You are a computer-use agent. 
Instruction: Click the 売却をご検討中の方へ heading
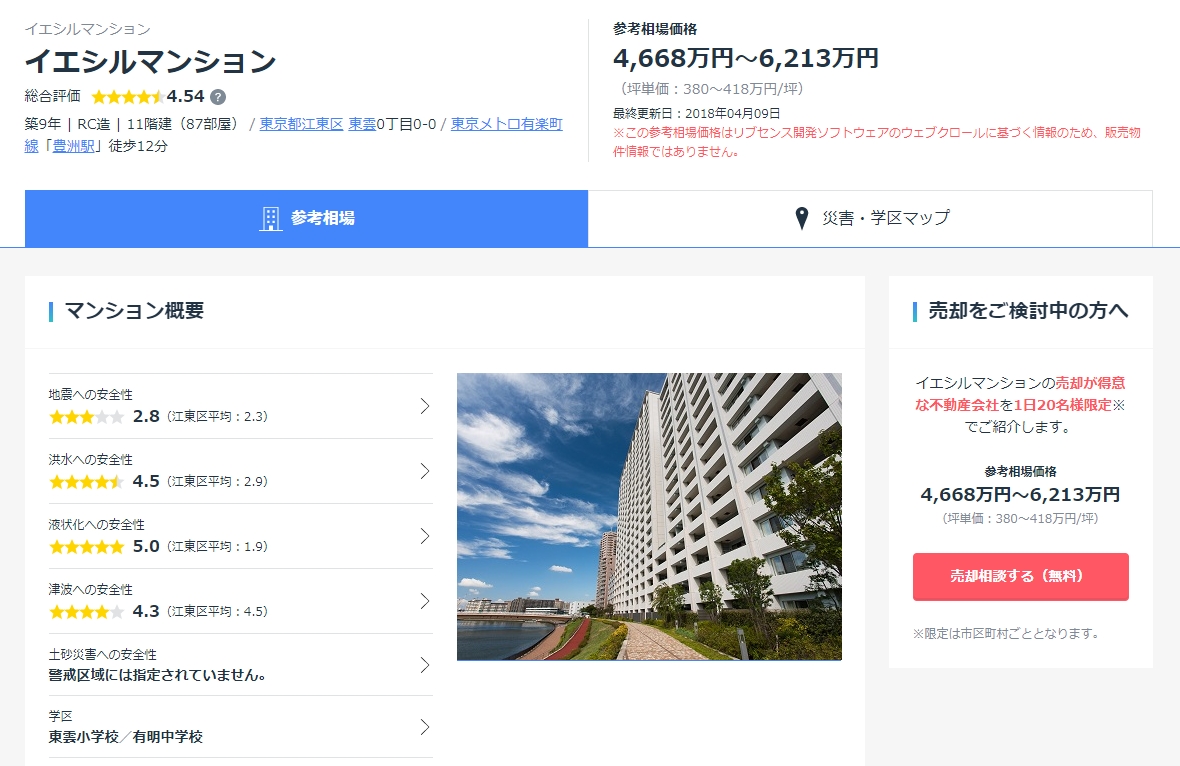[x=1028, y=311]
